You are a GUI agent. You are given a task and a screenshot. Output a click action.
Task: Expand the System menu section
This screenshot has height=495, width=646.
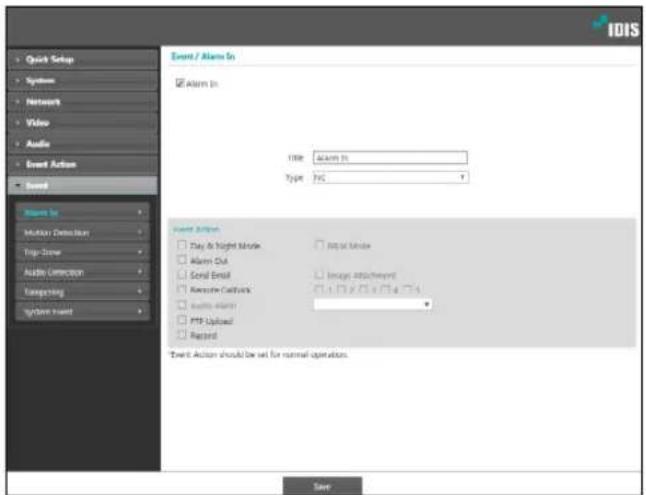(83, 80)
